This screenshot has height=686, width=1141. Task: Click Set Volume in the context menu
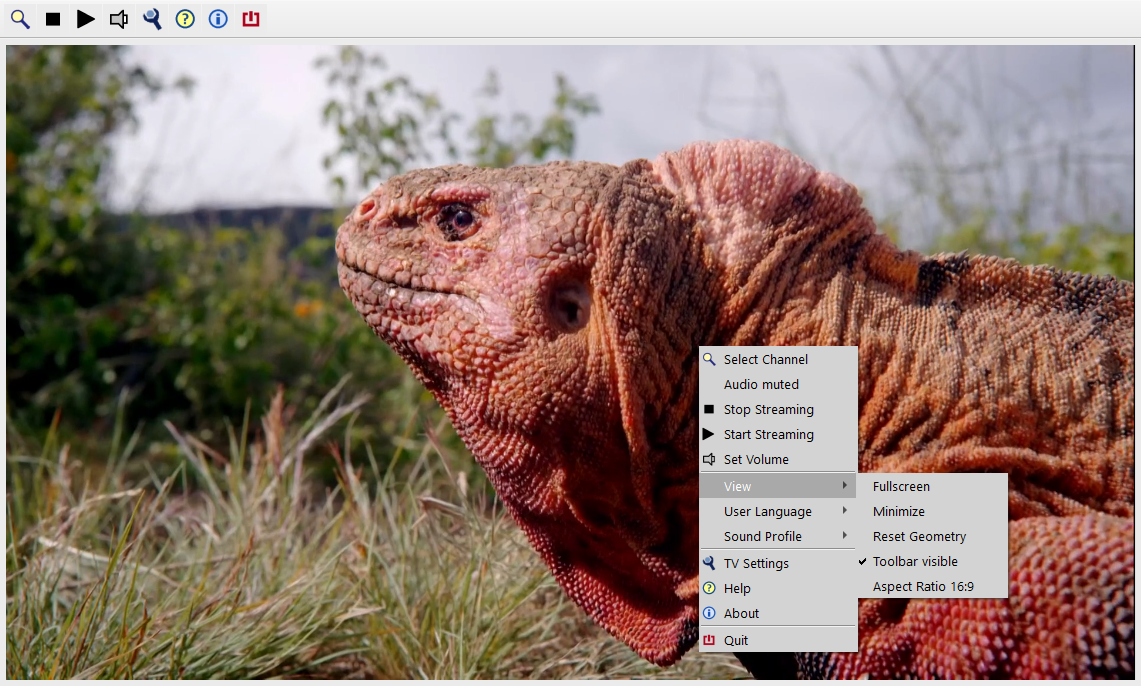click(x=756, y=460)
